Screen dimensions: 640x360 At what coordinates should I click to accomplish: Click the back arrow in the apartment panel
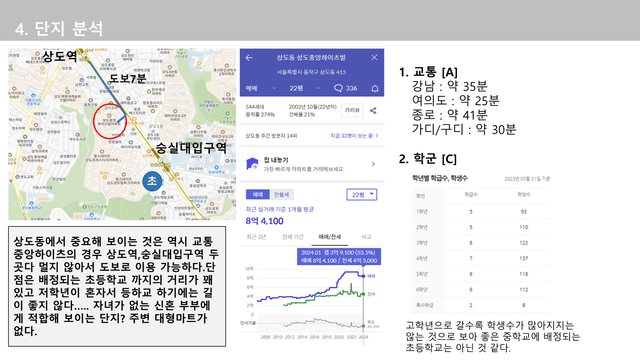[x=249, y=58]
